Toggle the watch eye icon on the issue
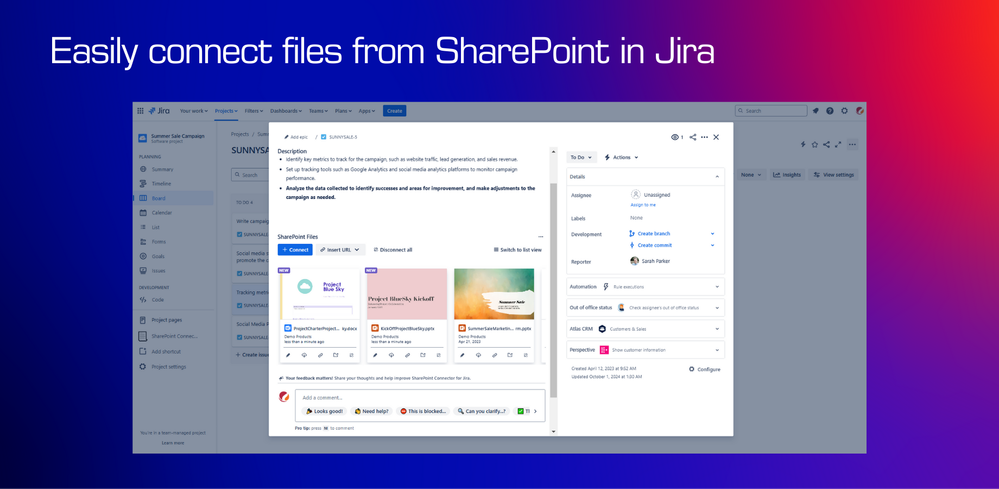This screenshot has height=489, width=999. (x=677, y=137)
